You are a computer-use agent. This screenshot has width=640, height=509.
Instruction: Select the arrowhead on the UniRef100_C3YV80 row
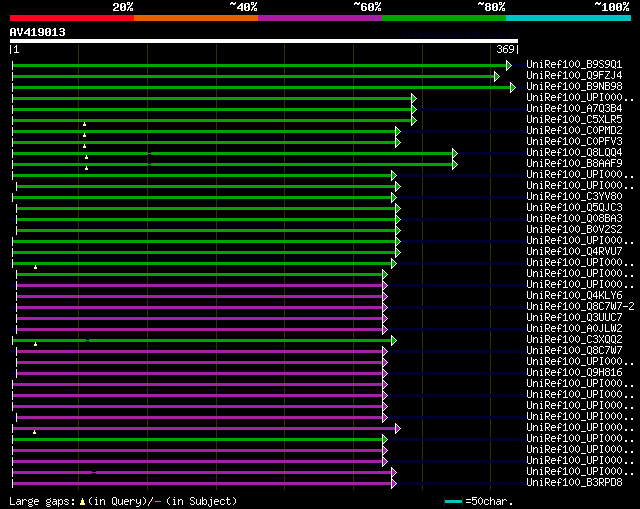tap(394, 198)
